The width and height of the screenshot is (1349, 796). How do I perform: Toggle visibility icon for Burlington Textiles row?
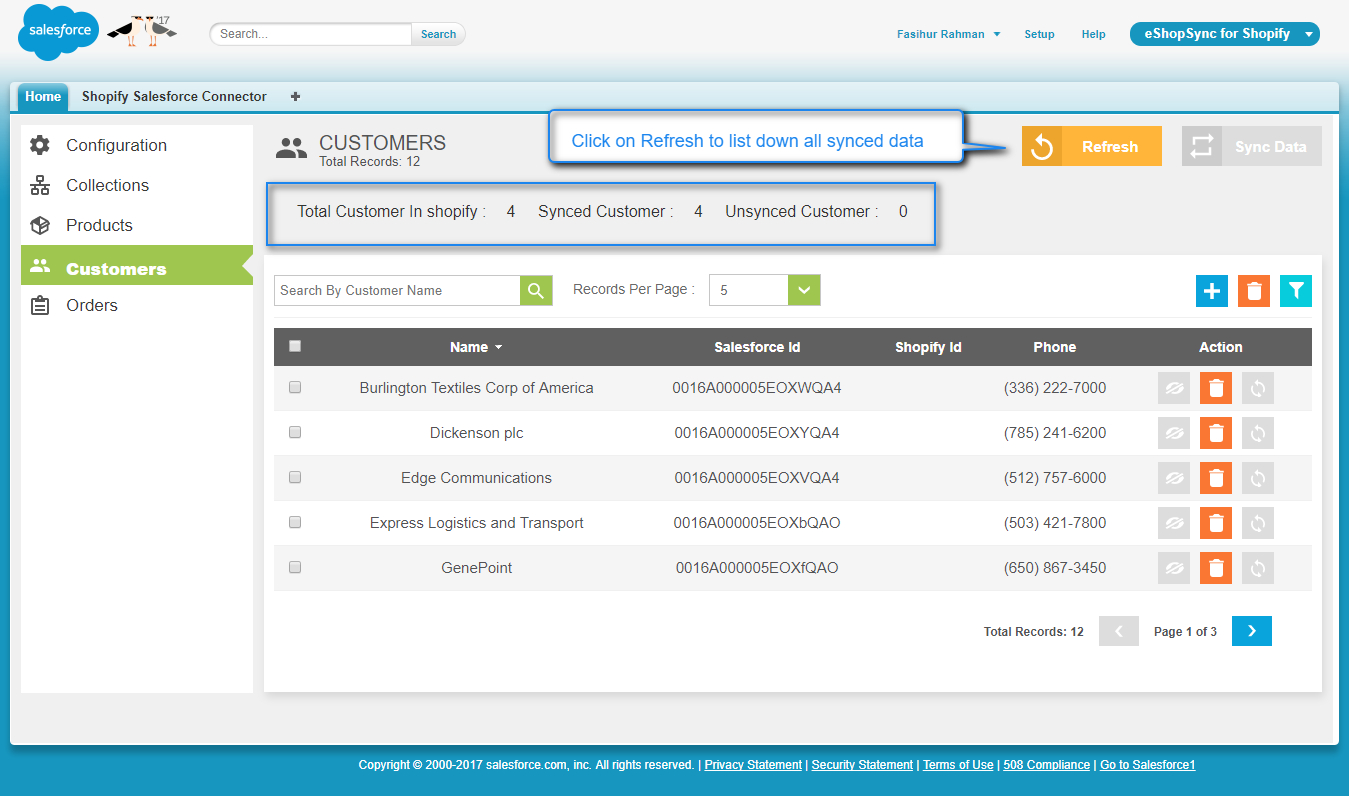click(x=1174, y=388)
